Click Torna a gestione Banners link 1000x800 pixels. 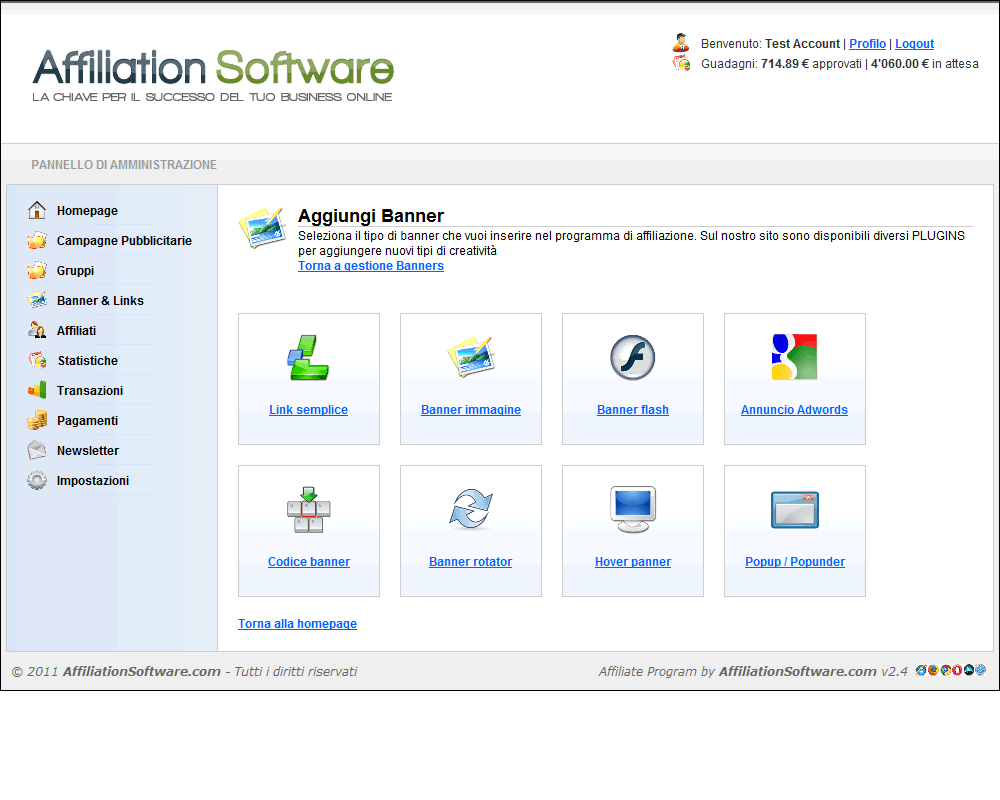click(x=370, y=266)
